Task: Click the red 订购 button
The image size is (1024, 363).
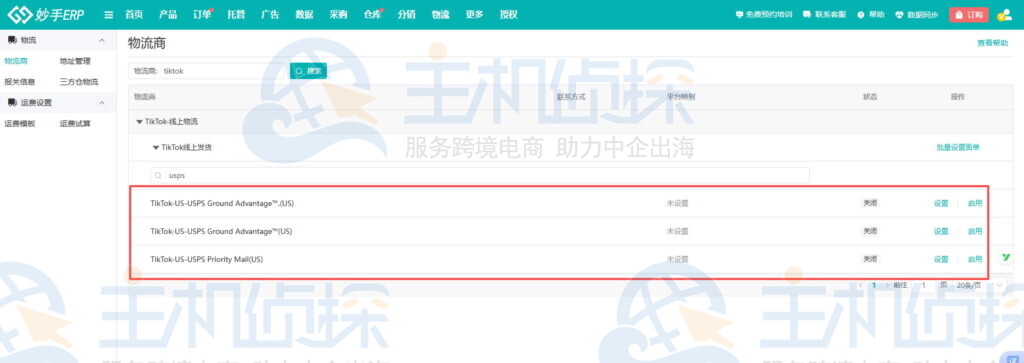Action: point(968,14)
